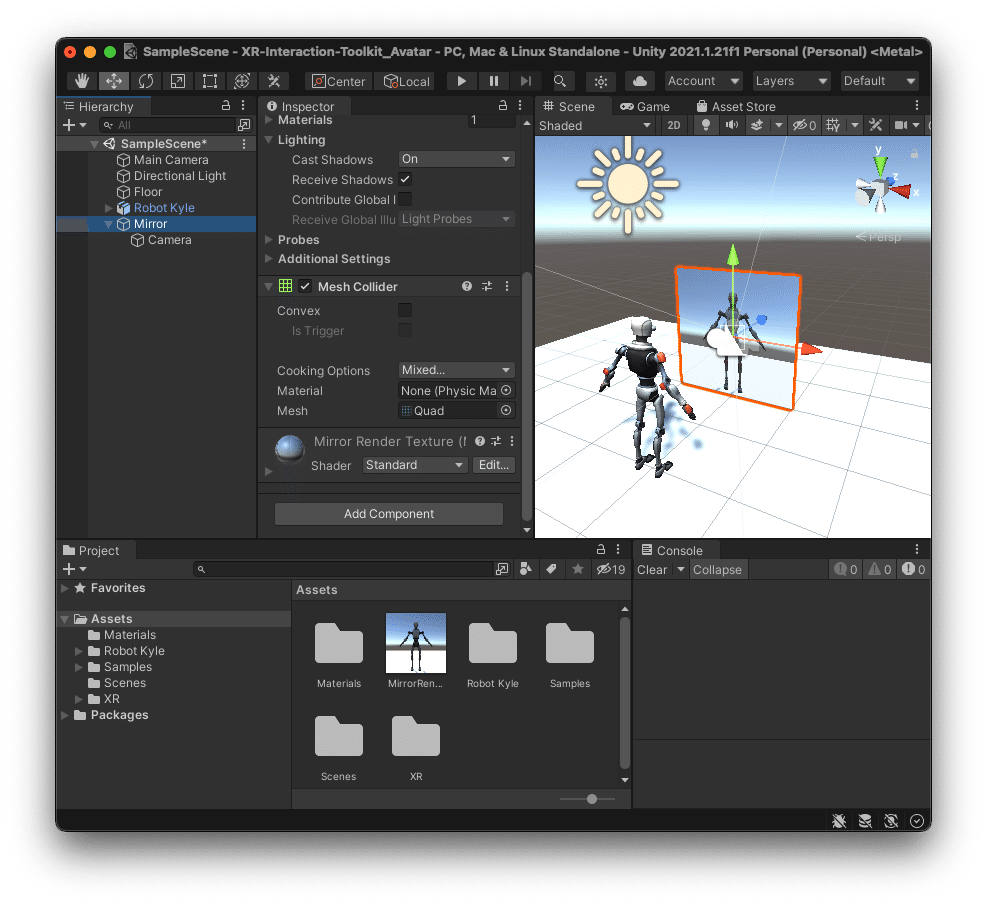Pick Physic Material object selector

pos(506,391)
